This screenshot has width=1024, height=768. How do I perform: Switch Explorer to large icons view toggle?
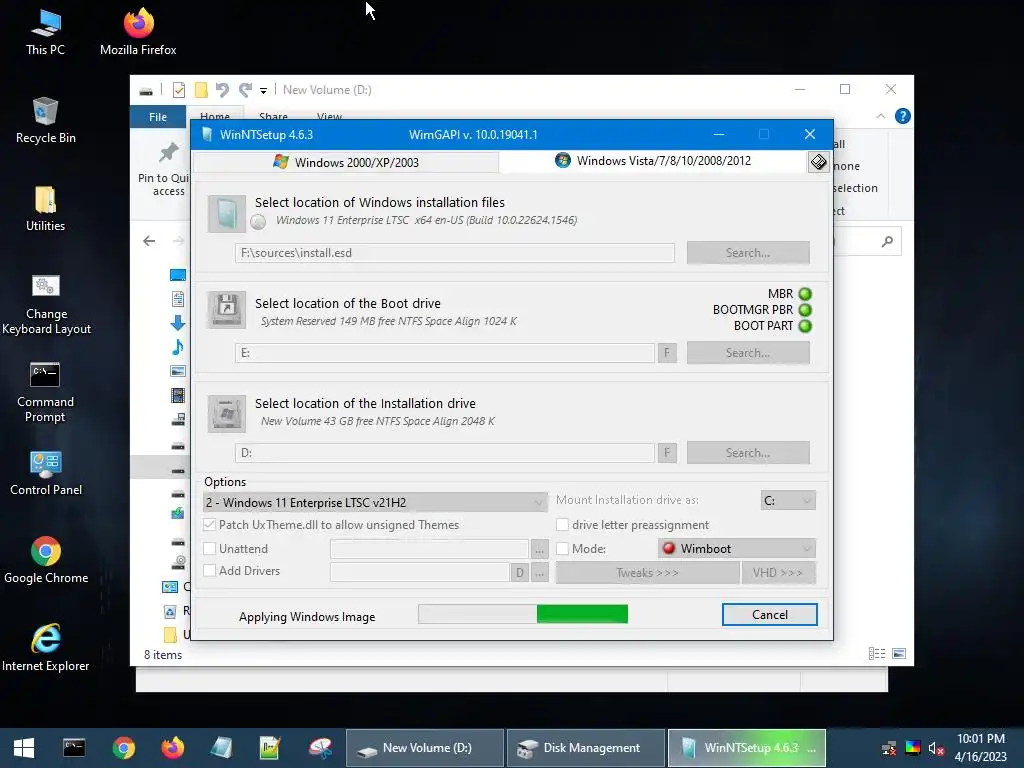pos(899,654)
